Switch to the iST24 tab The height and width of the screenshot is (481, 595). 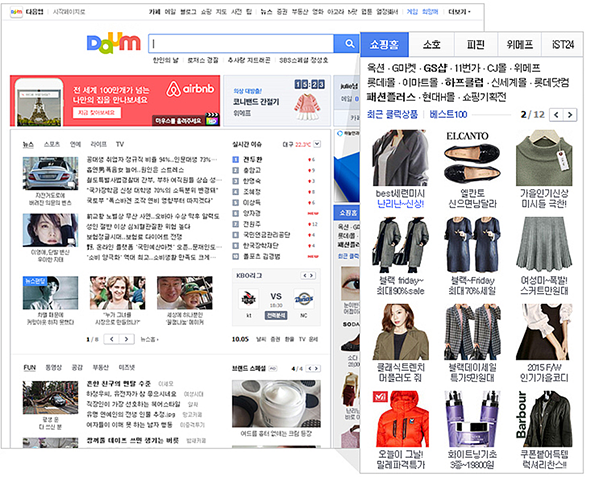click(563, 45)
